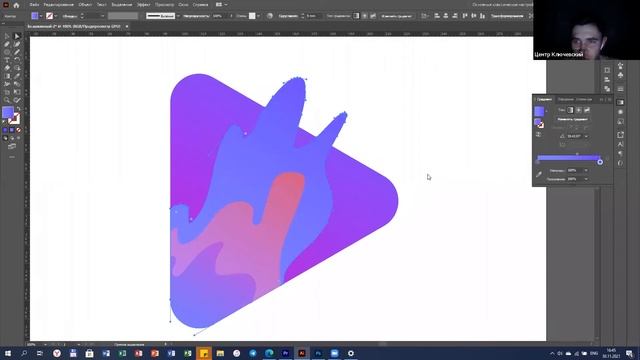Open the stroke weight dropdown

click(x=102, y=16)
